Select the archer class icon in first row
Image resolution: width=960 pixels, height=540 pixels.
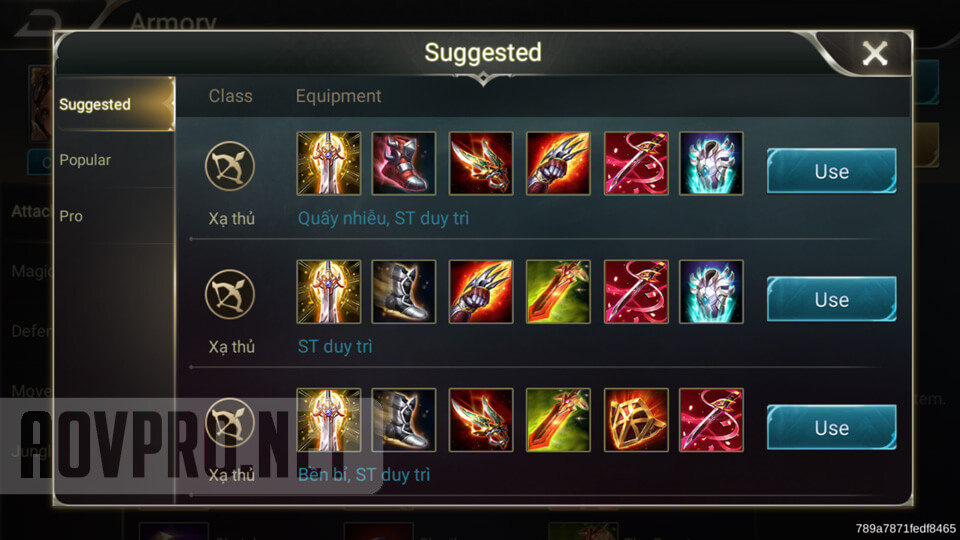(x=230, y=166)
